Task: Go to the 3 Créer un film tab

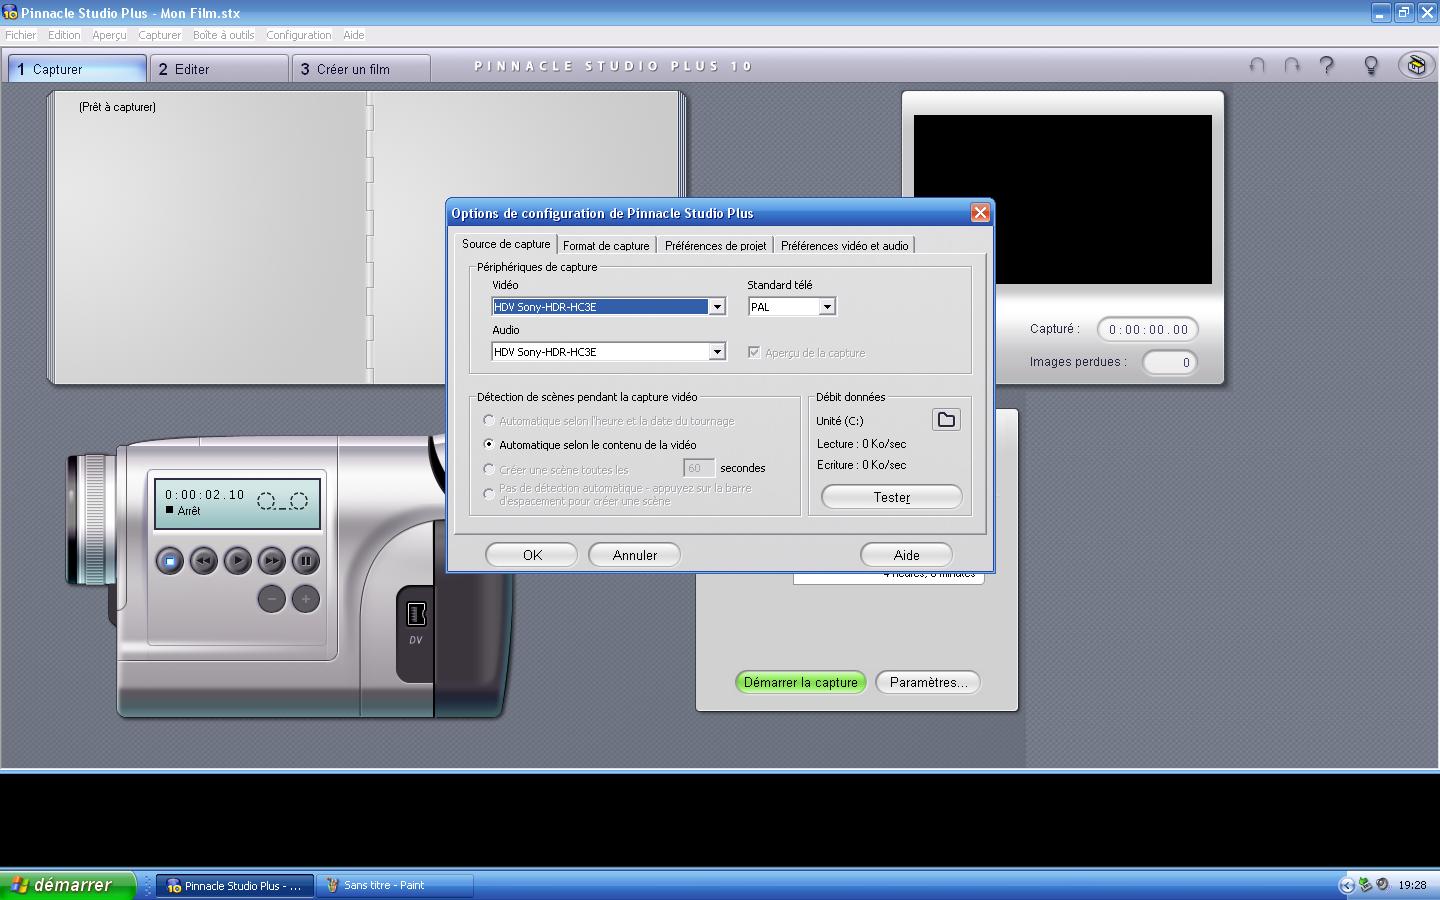Action: click(361, 69)
